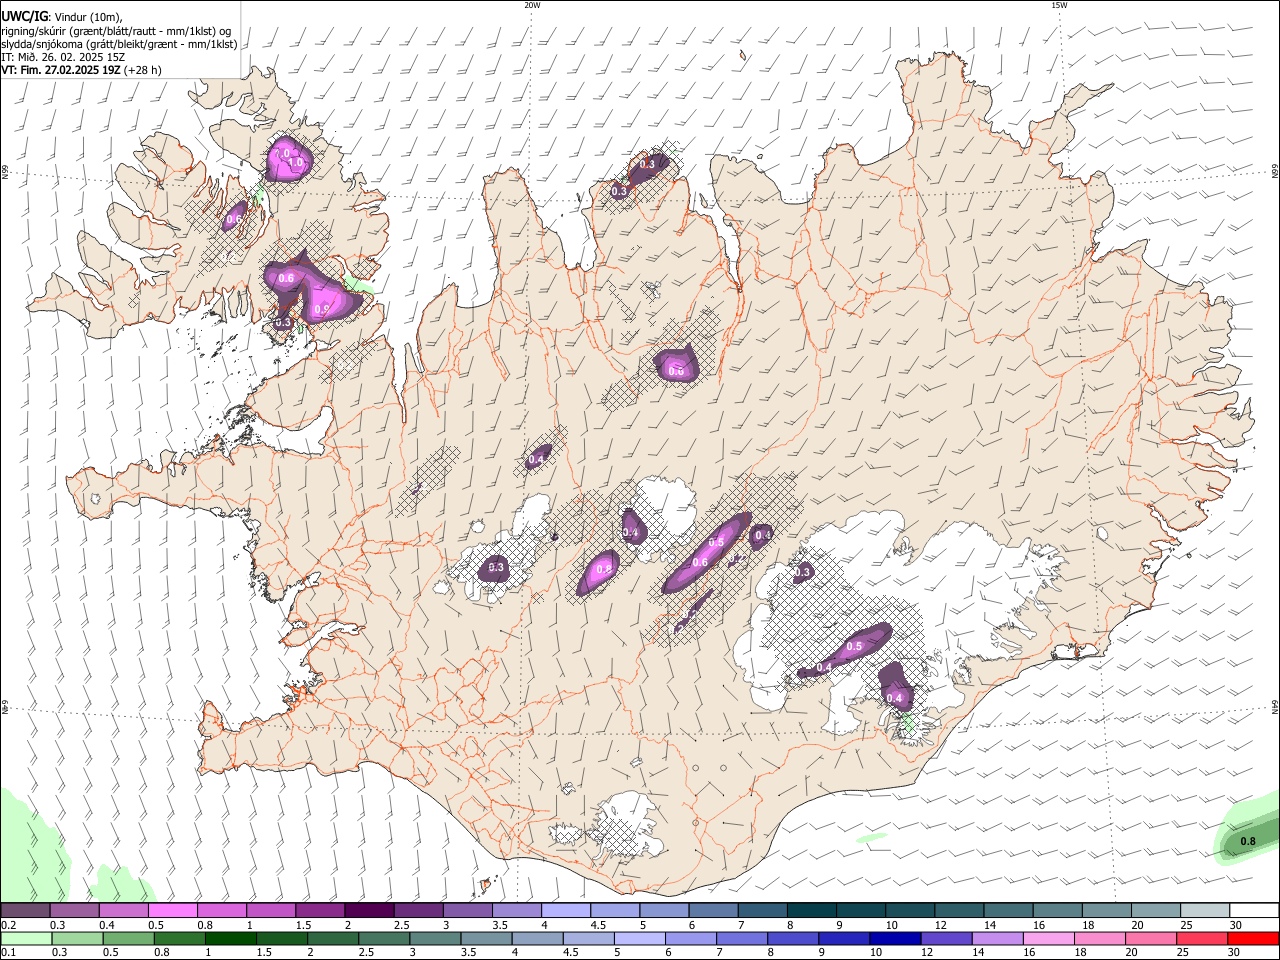Pick the bright red 30 rain legend swatch
1280x960 pixels.
coord(1254,938)
